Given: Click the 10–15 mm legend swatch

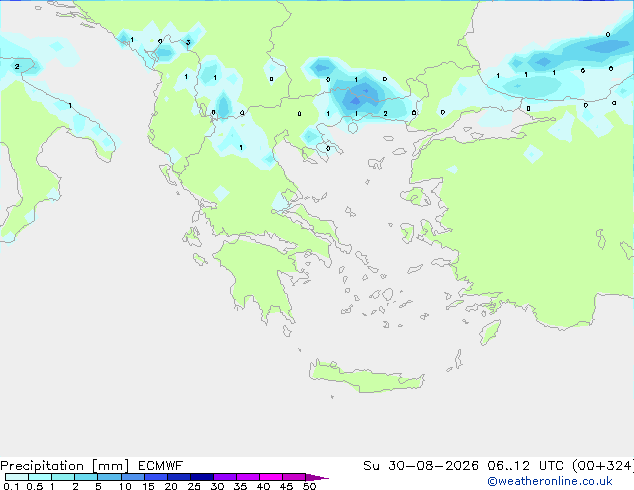Looking at the screenshot, I should [133, 477].
